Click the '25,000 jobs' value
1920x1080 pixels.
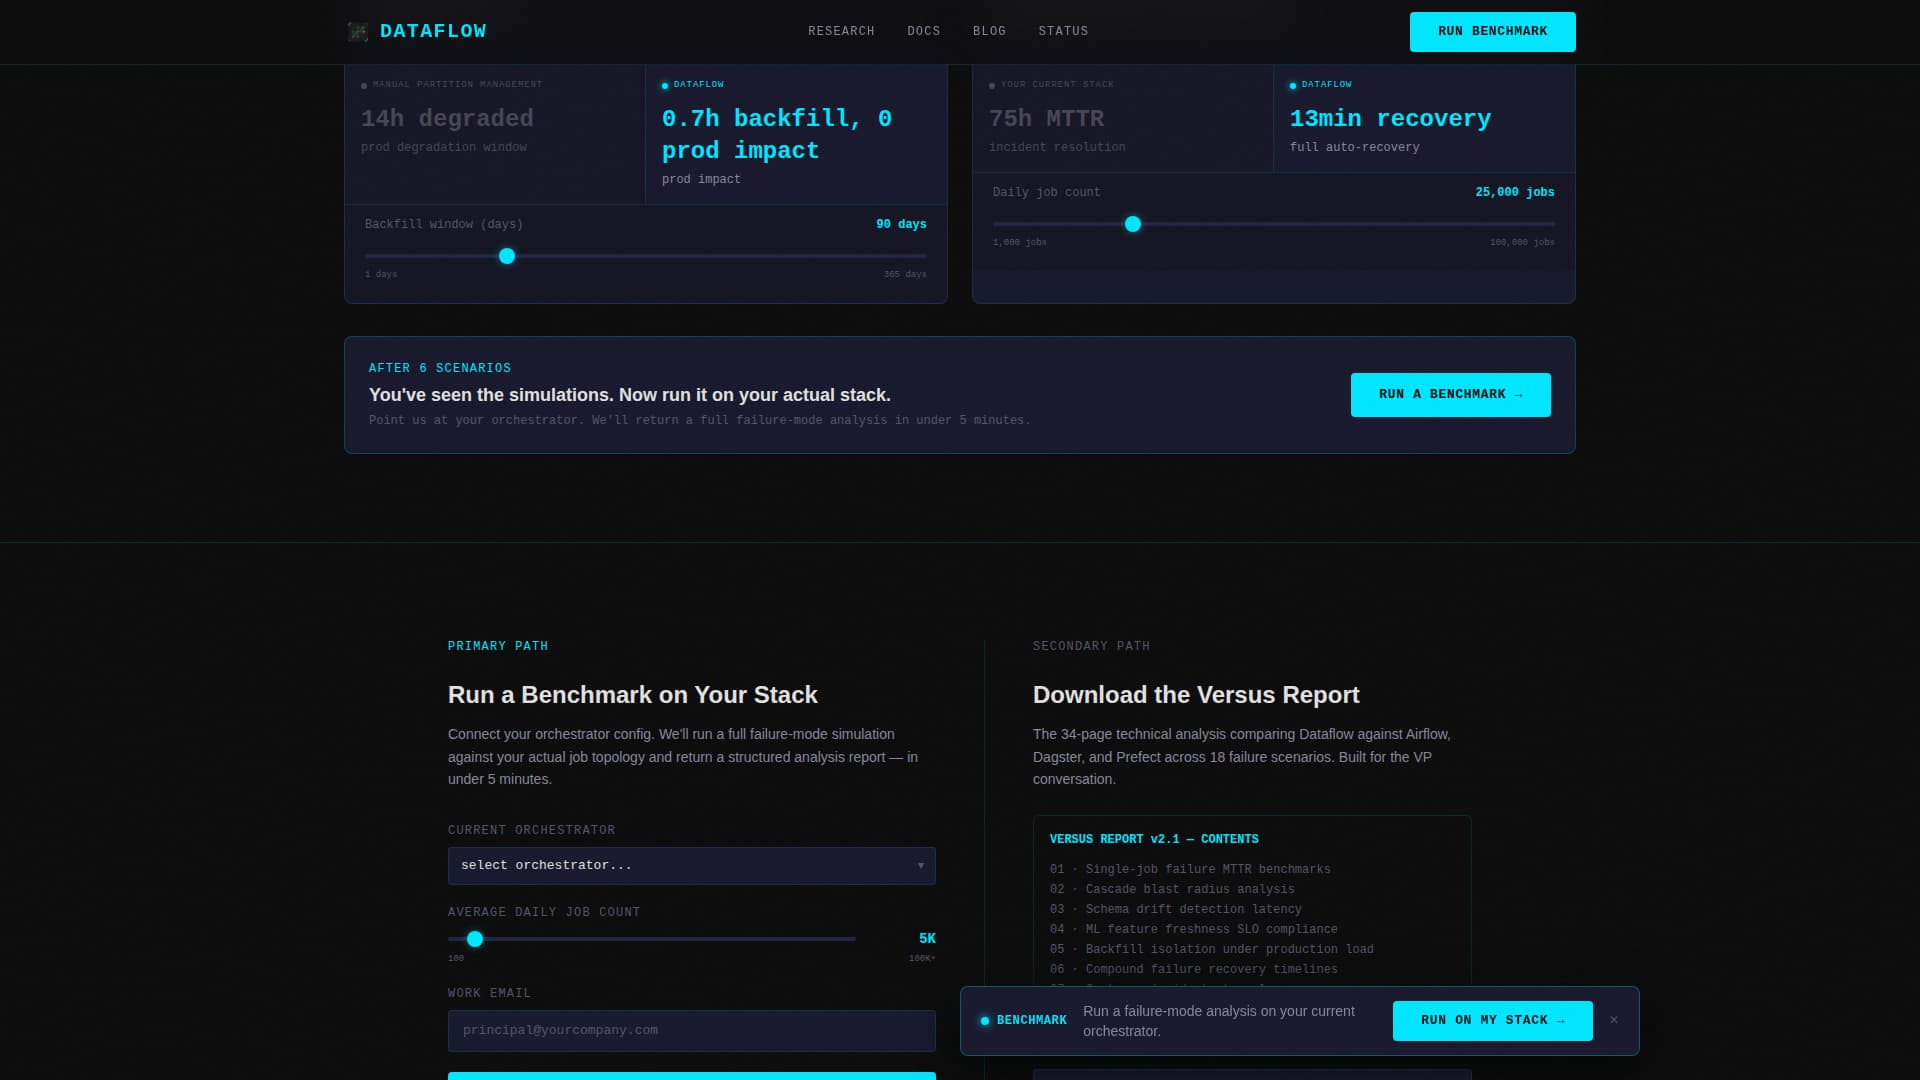(x=1514, y=193)
